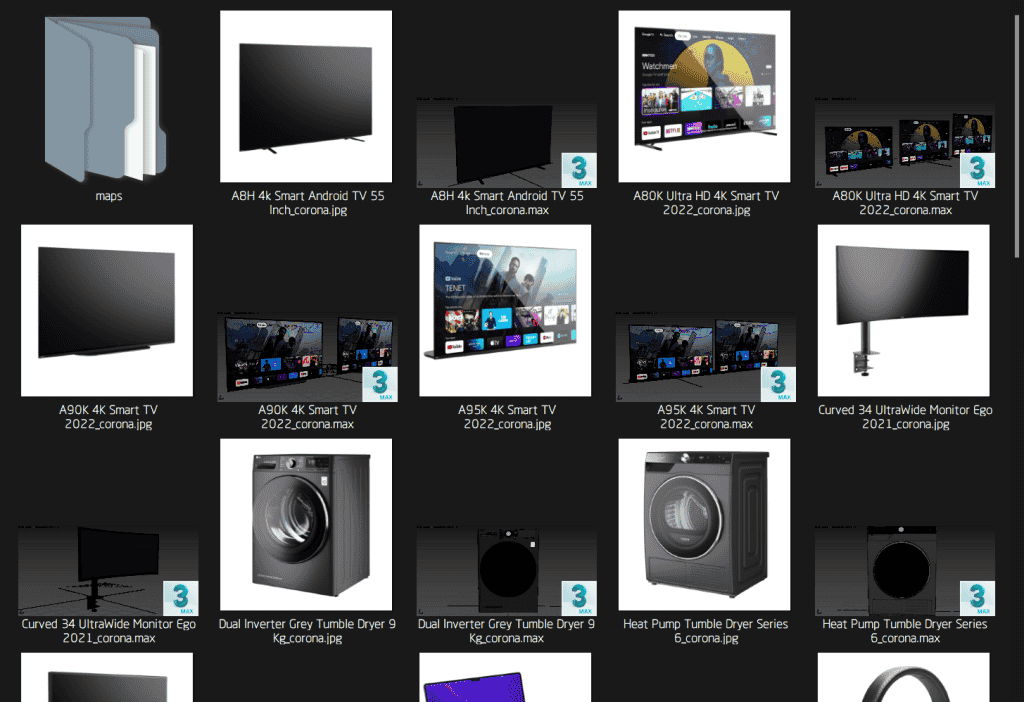The width and height of the screenshot is (1024, 702).
Task: Open the maps folder
Action: 104,98
